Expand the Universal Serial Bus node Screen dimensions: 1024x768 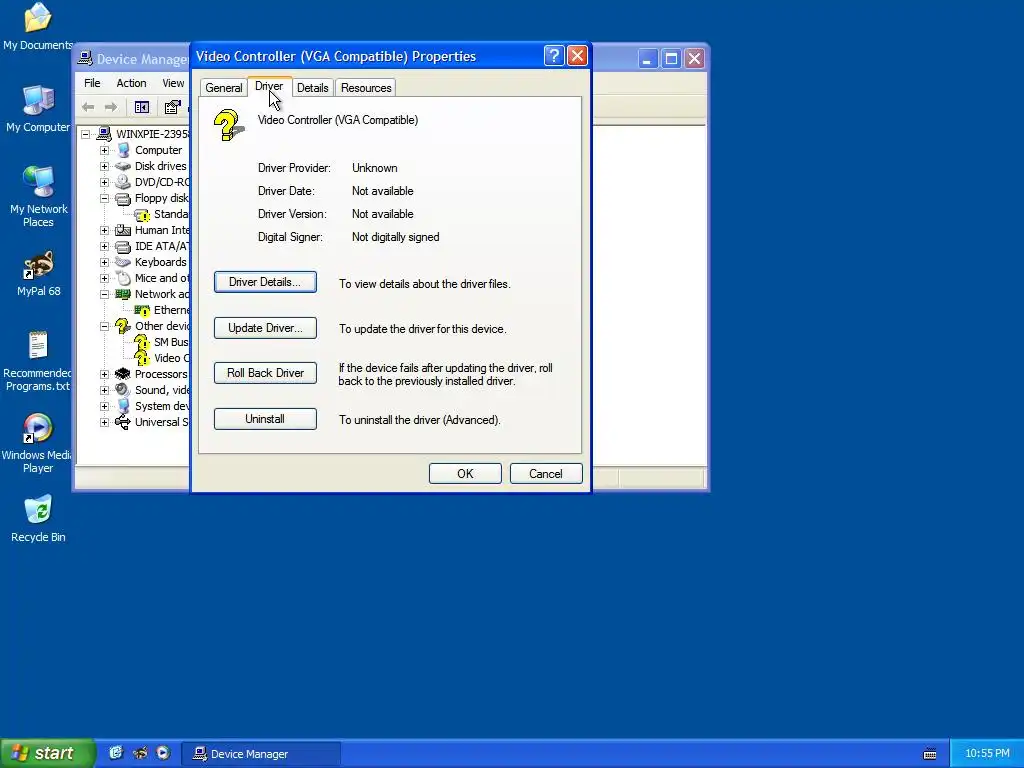104,423
